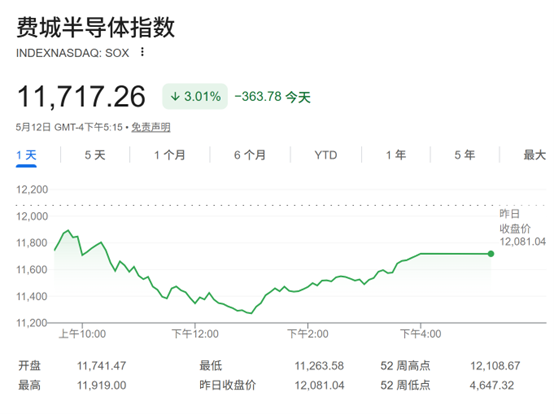Click the 52 周高点 value 12,108.67
Screen dimensions: 554x414
tap(495, 366)
